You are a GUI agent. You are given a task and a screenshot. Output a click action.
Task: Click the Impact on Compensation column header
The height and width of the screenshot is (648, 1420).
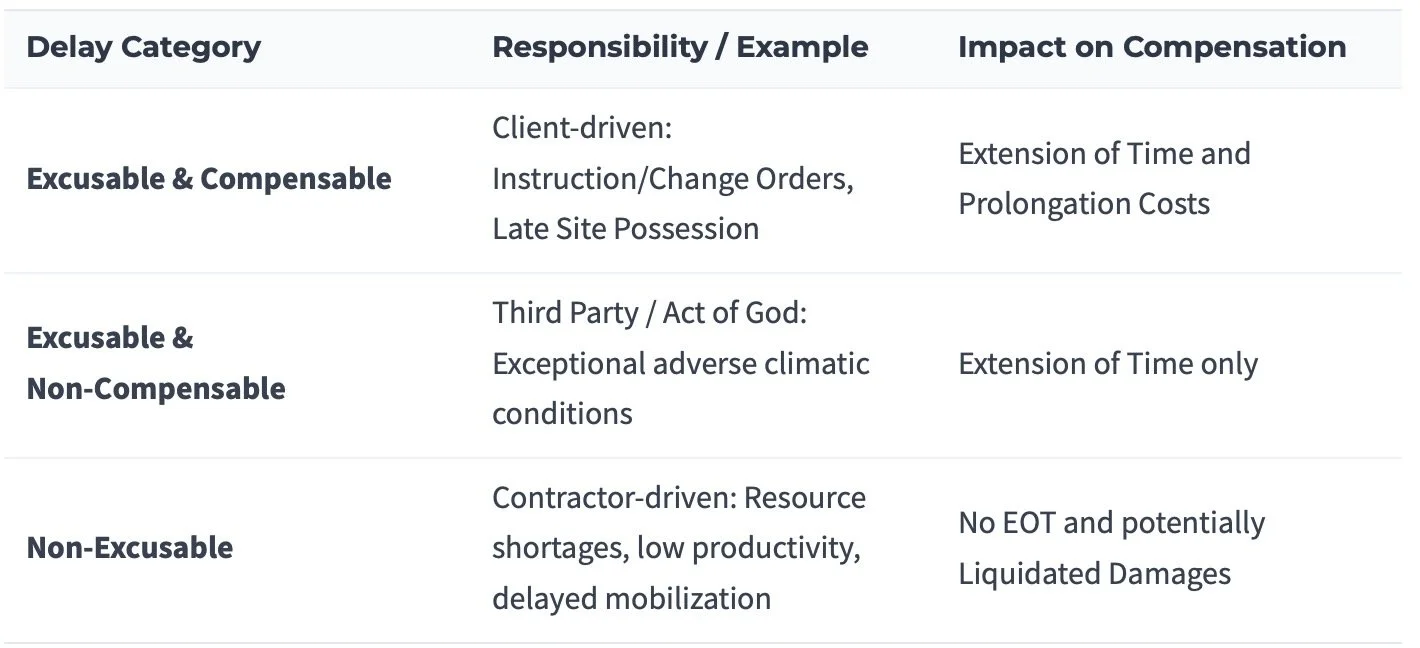1152,47
